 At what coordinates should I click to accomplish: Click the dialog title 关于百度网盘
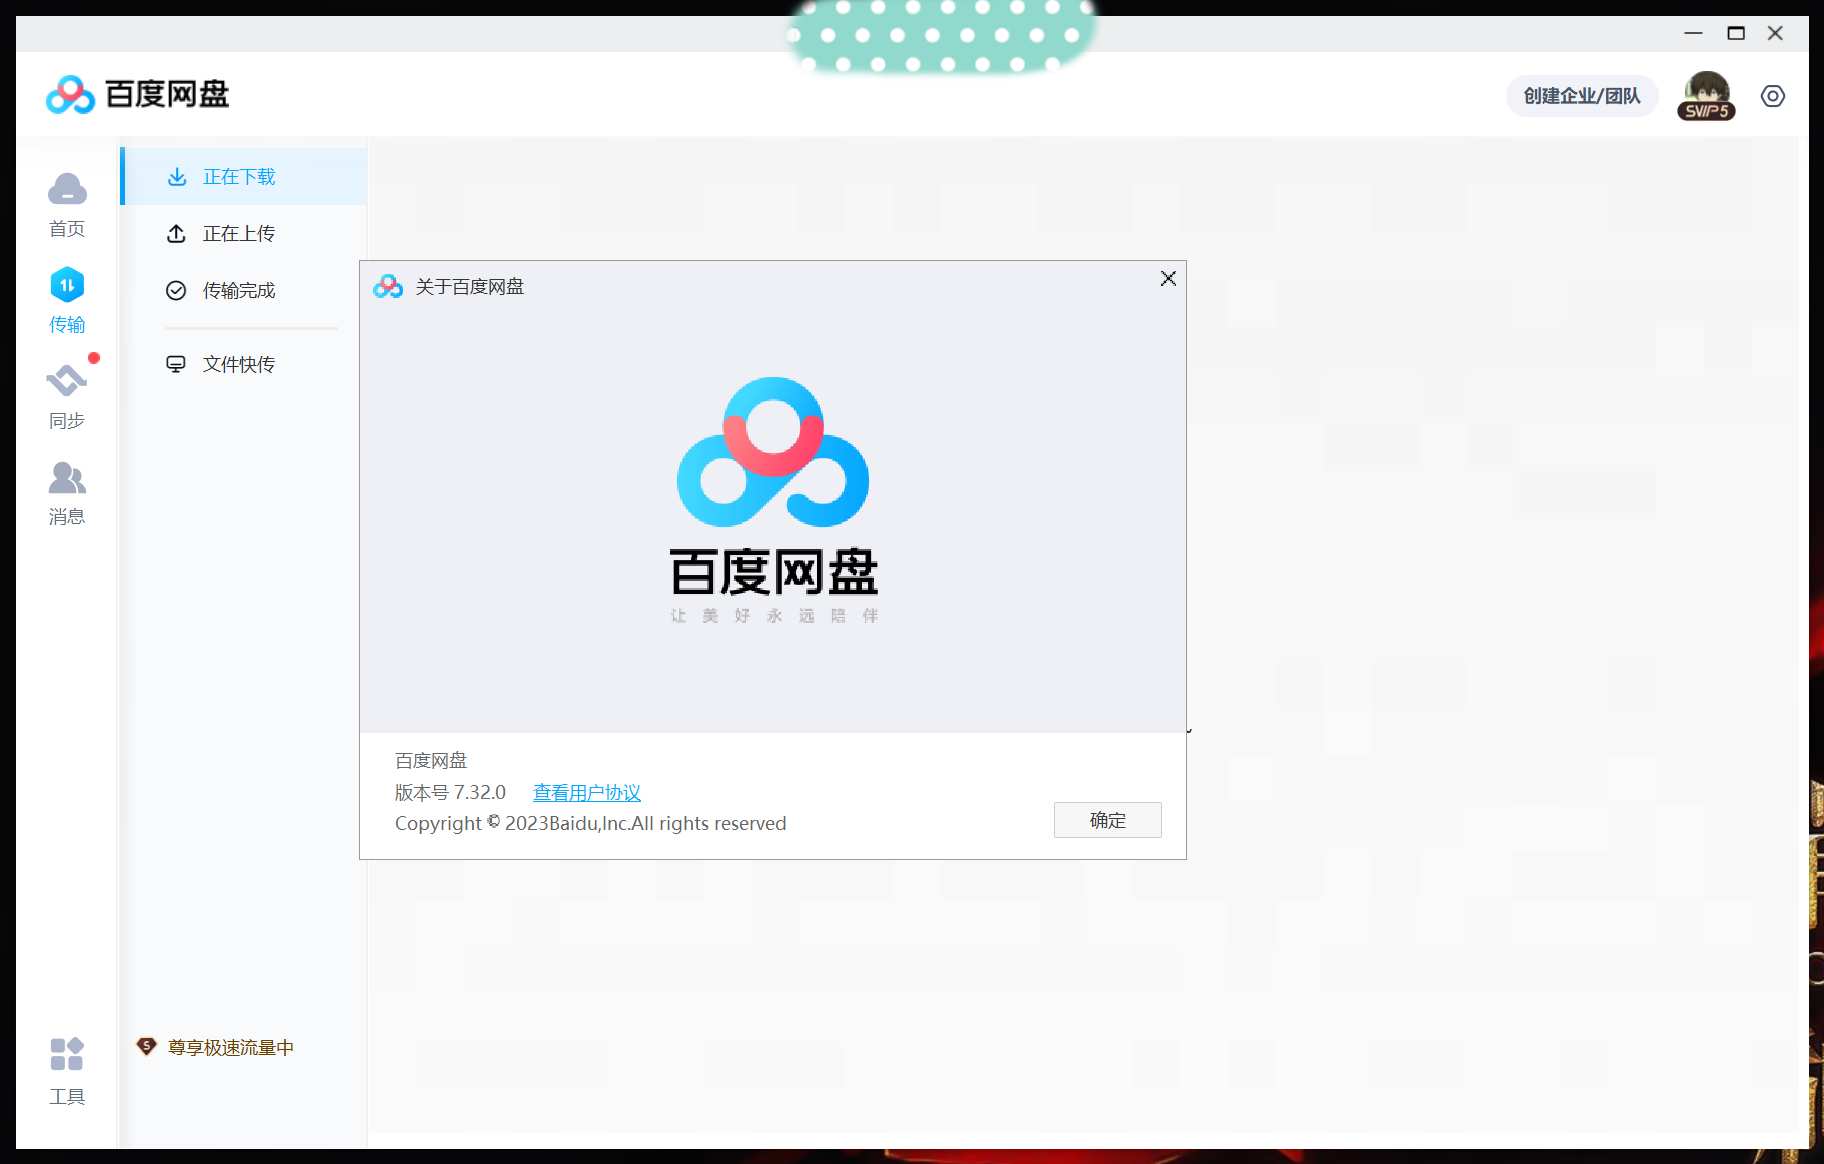[470, 287]
